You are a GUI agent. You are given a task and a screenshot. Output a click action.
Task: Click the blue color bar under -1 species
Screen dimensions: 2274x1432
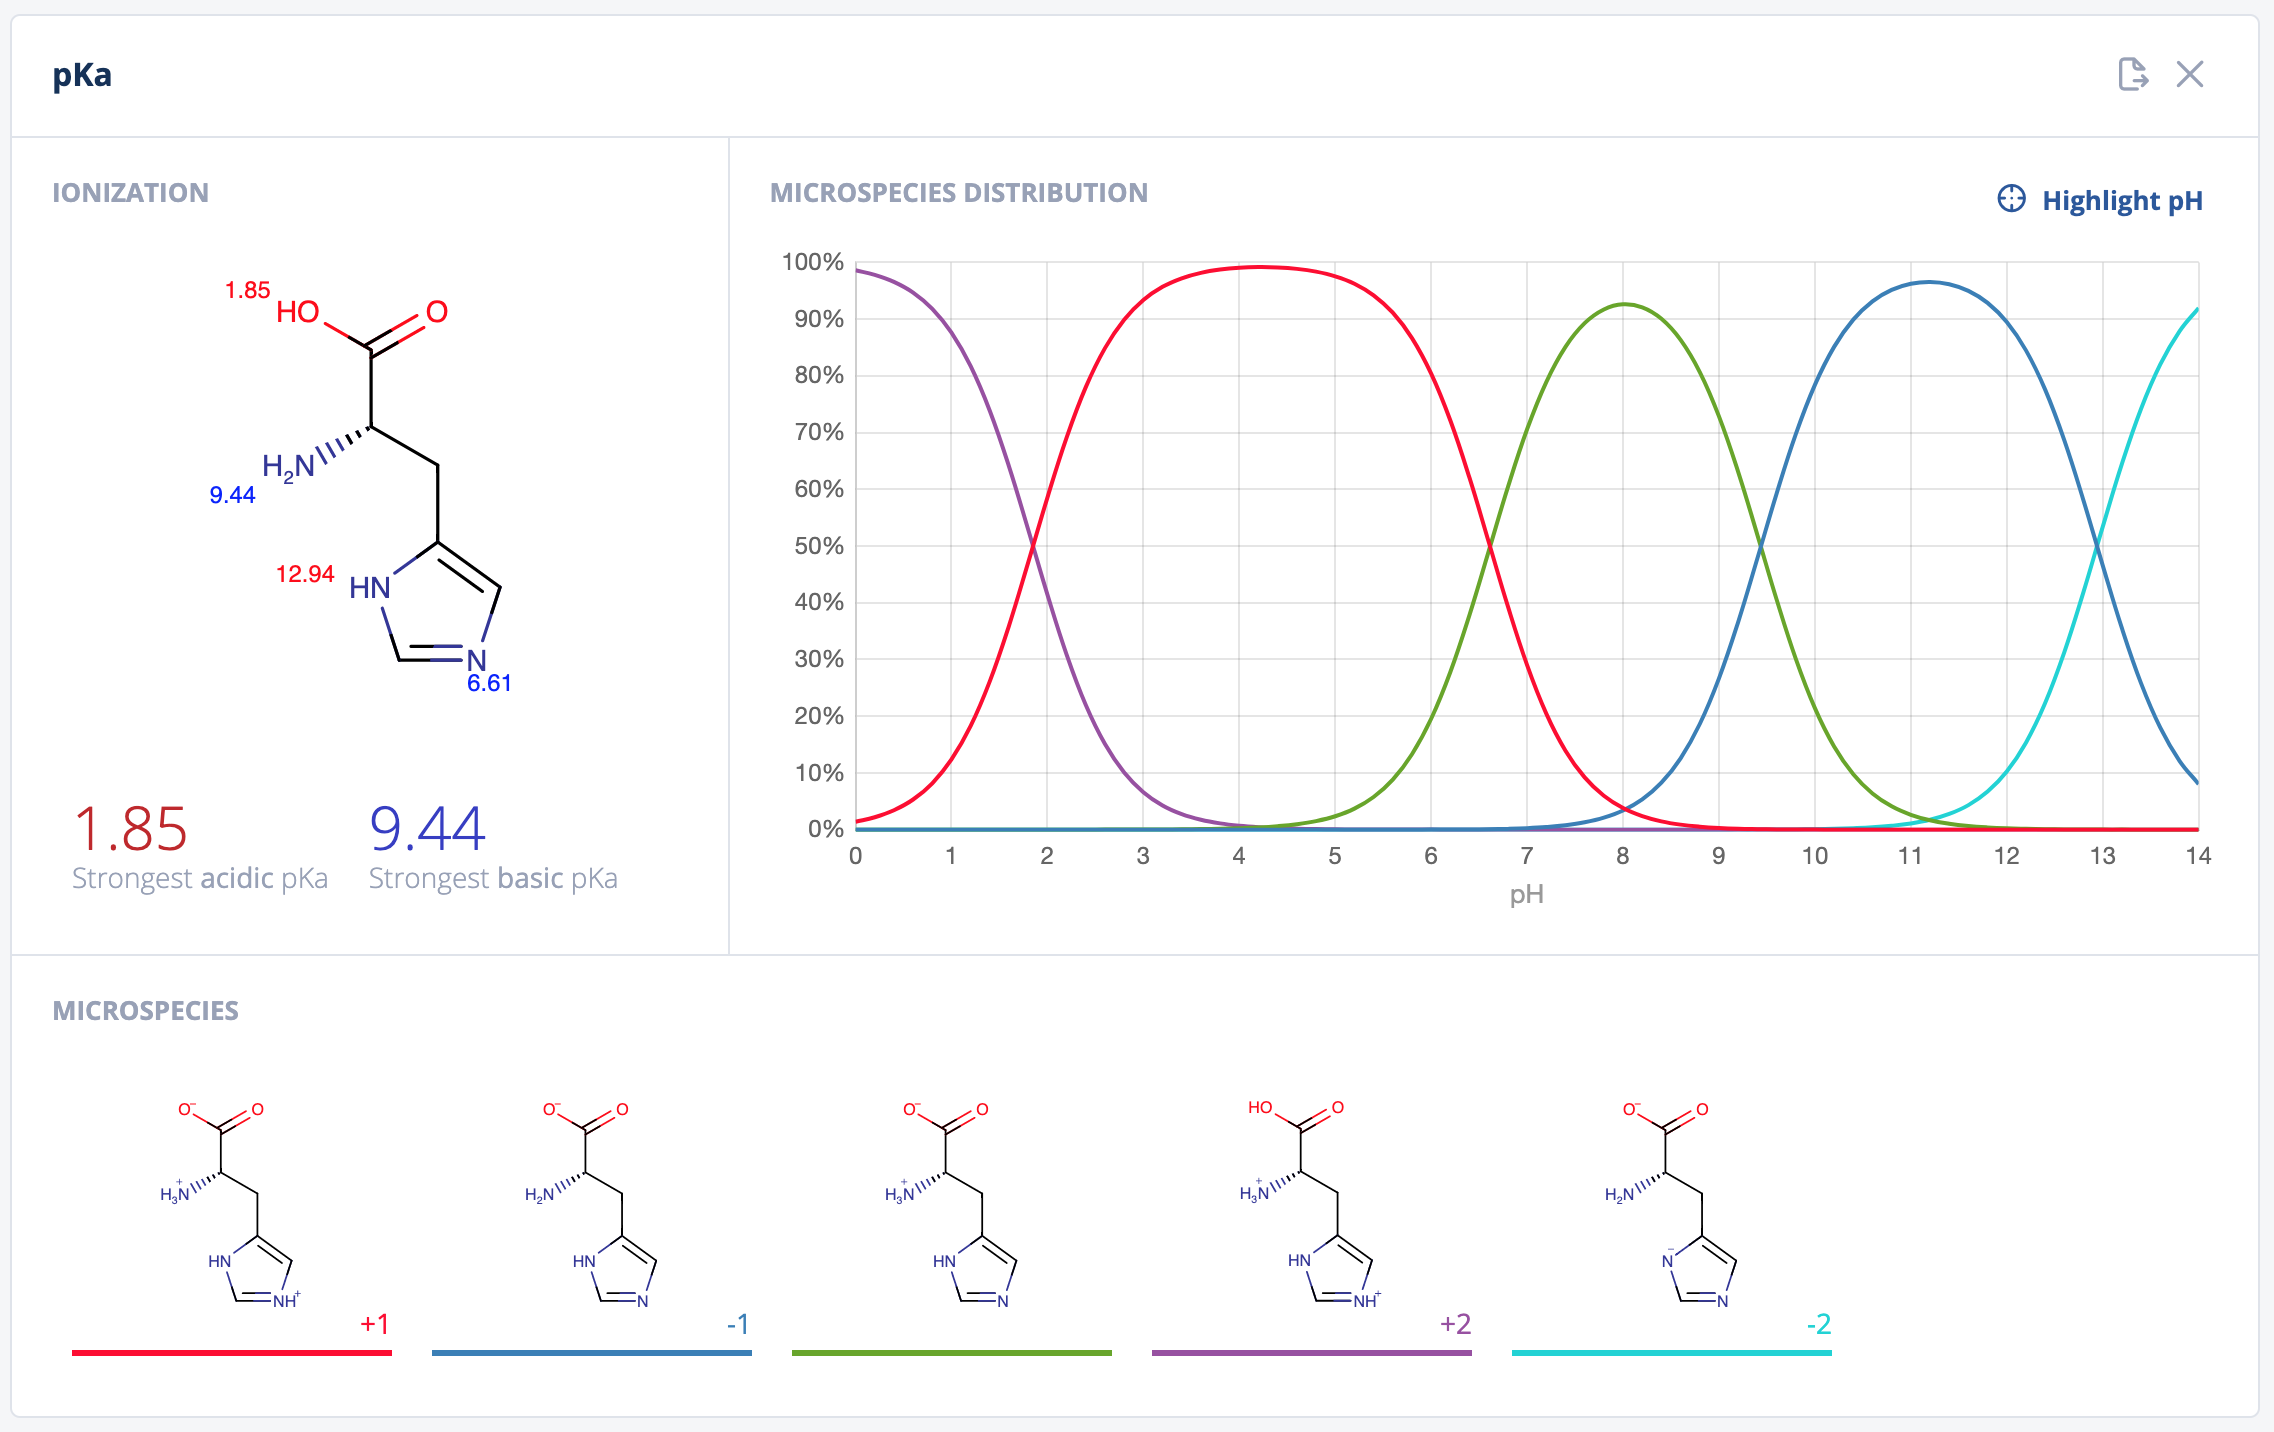pos(591,1352)
